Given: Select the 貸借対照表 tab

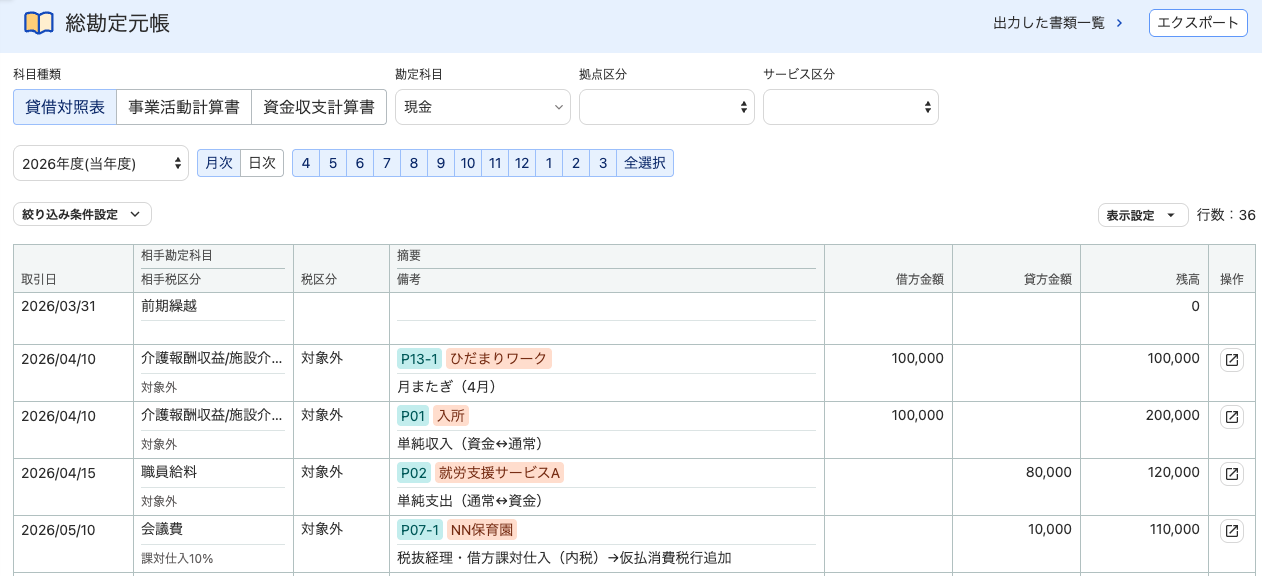Looking at the screenshot, I should pos(65,107).
